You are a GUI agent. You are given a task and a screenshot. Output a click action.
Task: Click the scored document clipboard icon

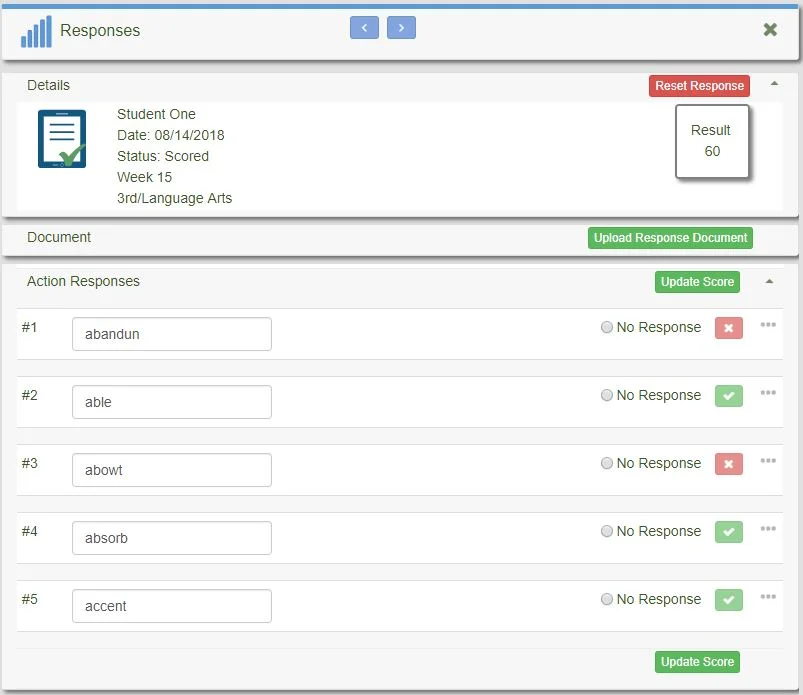click(x=61, y=142)
